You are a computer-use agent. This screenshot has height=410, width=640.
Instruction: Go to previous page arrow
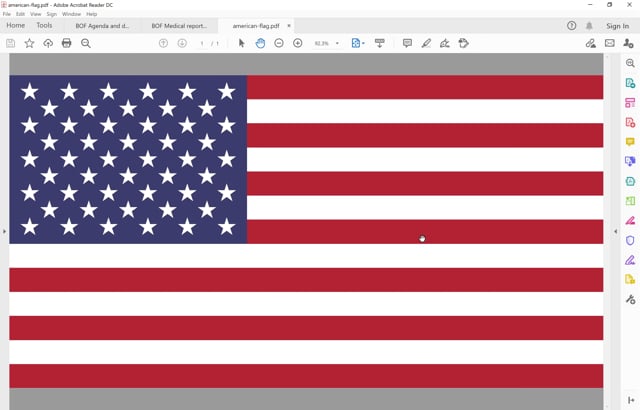(x=163, y=43)
